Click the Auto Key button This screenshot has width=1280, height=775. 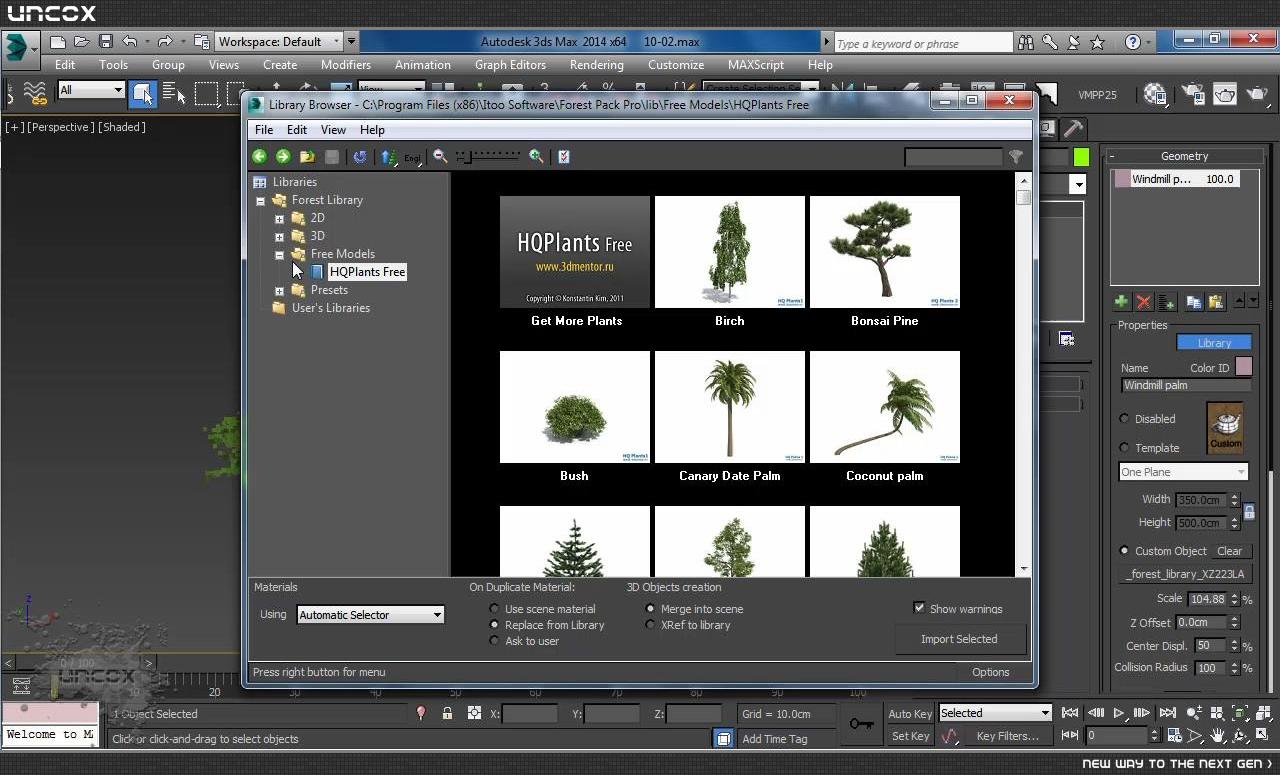(x=910, y=713)
